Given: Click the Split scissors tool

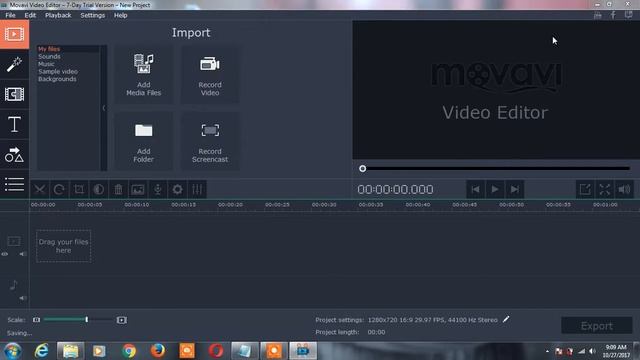Looking at the screenshot, I should [x=40, y=189].
